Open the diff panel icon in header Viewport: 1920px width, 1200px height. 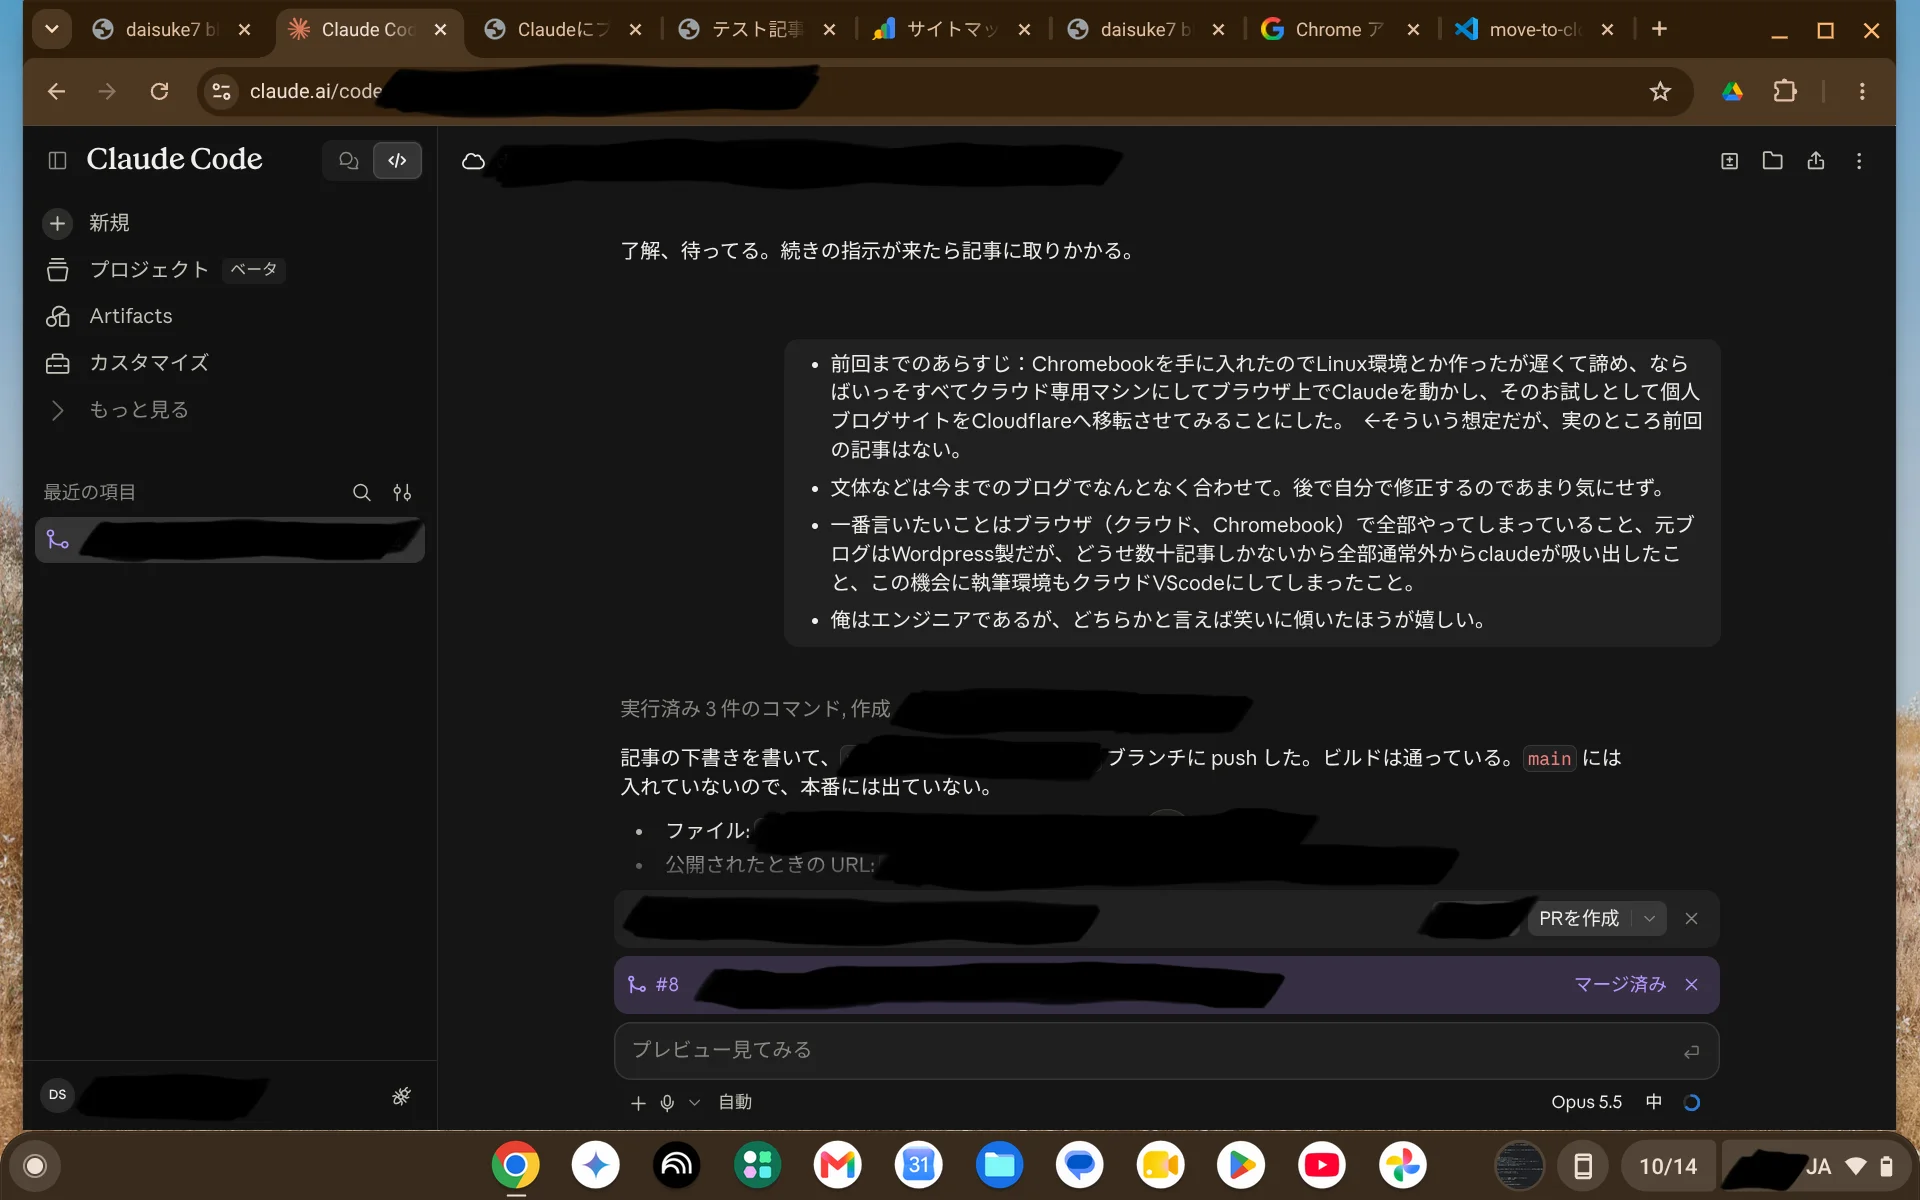tap(1729, 161)
